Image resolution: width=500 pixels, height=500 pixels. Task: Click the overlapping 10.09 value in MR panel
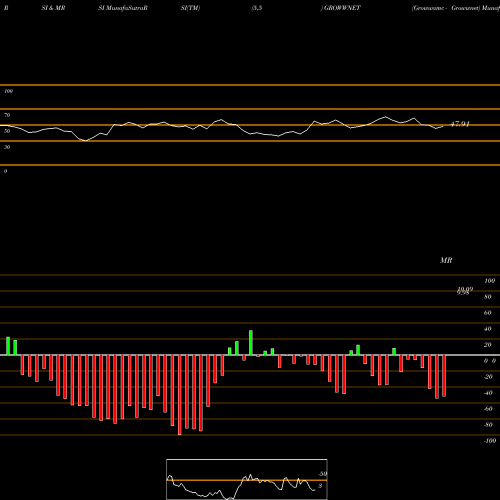pyautogui.click(x=465, y=289)
